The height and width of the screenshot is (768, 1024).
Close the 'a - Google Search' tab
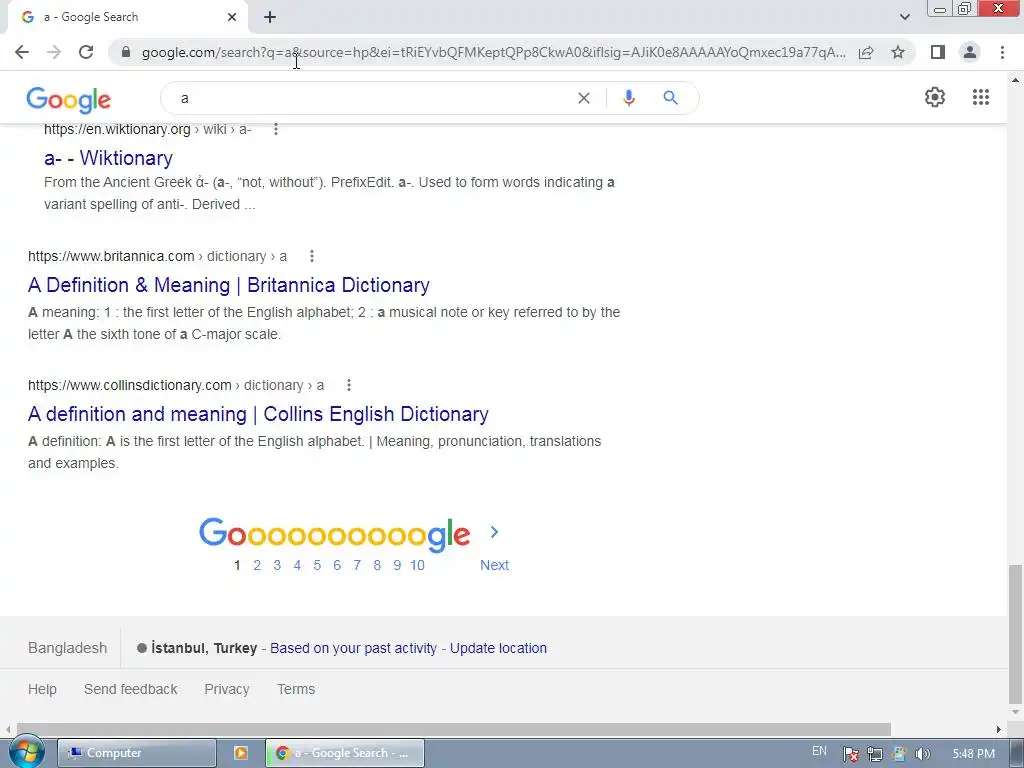(232, 17)
